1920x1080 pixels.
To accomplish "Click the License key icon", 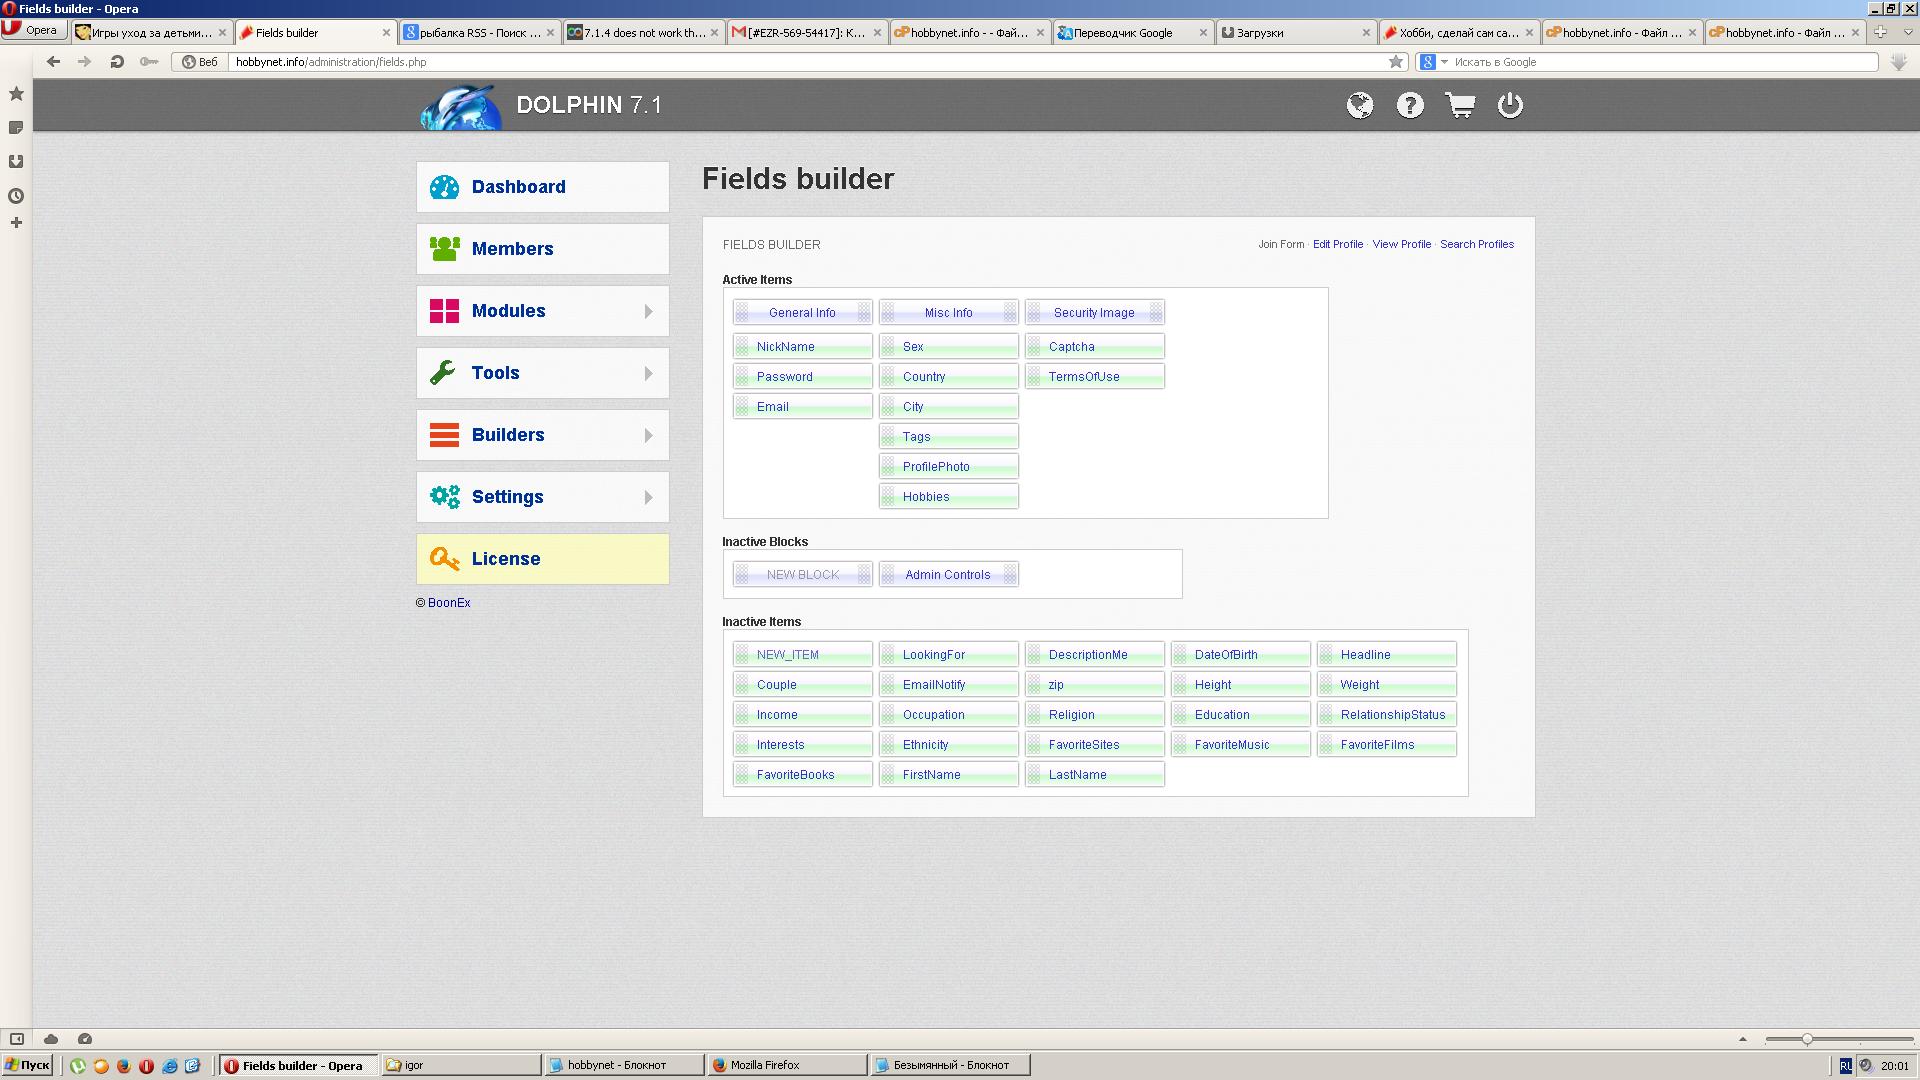I will click(x=444, y=559).
